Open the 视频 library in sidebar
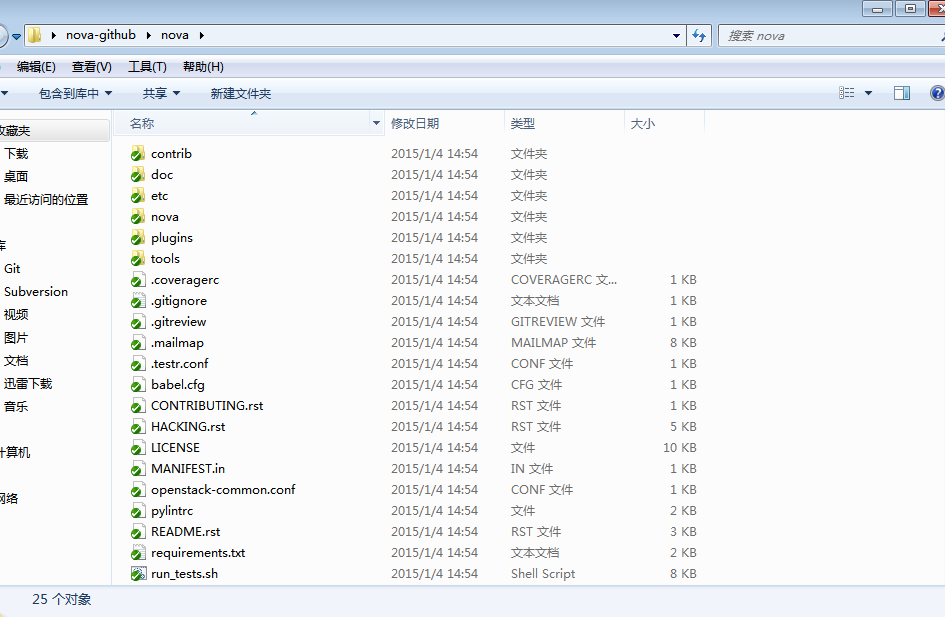This screenshot has width=945, height=617. tap(16, 315)
